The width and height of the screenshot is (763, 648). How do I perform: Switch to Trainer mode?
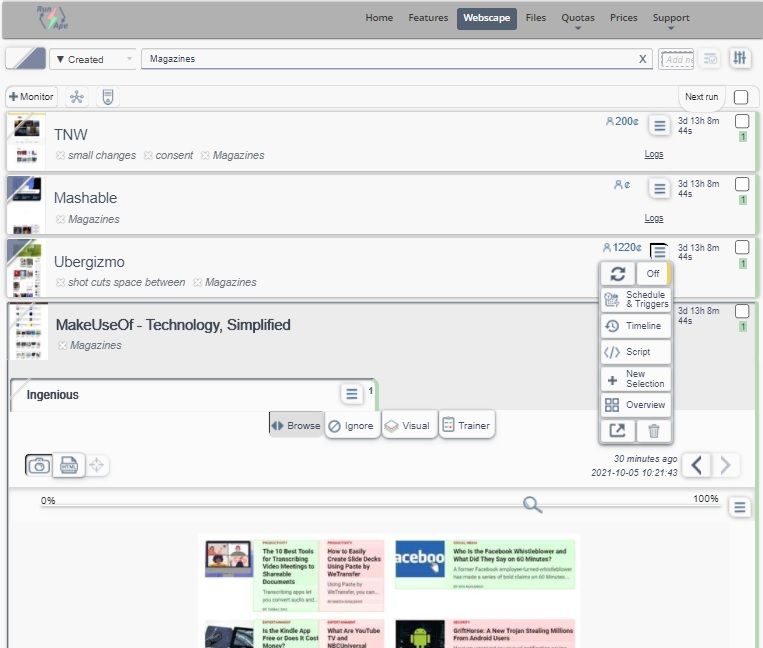(466, 426)
